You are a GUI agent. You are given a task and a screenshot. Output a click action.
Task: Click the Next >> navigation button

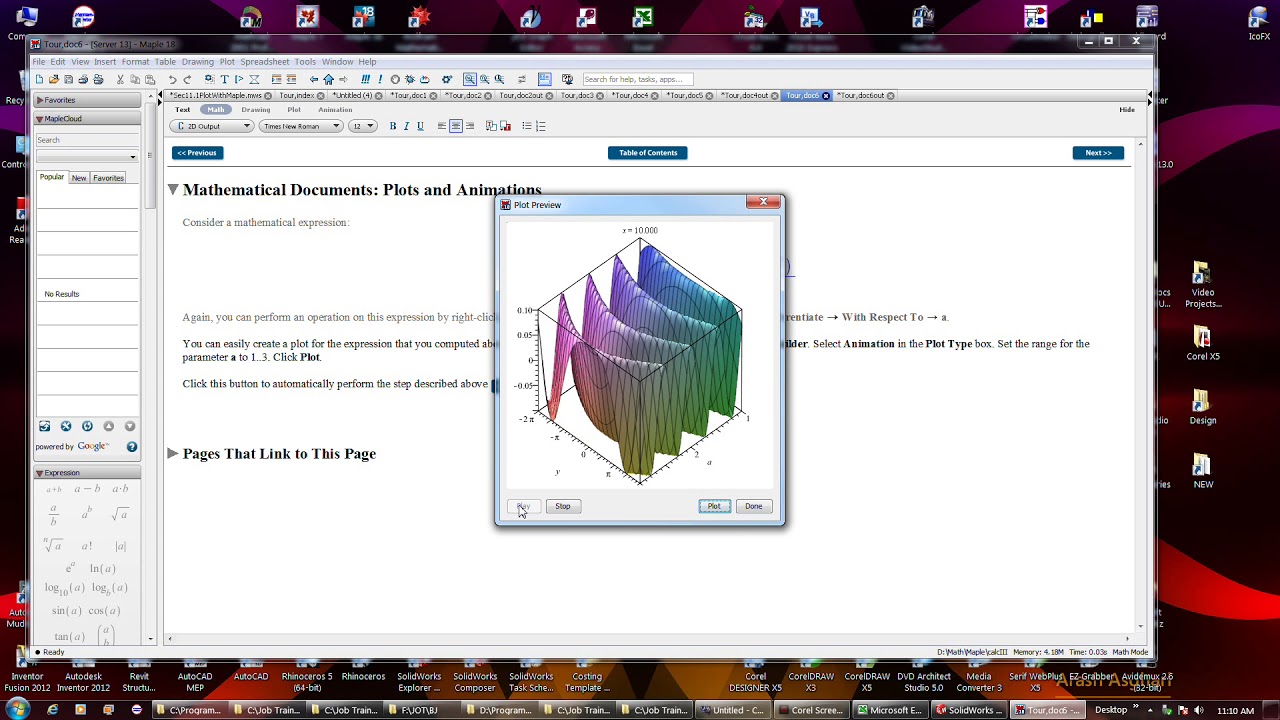click(1098, 153)
